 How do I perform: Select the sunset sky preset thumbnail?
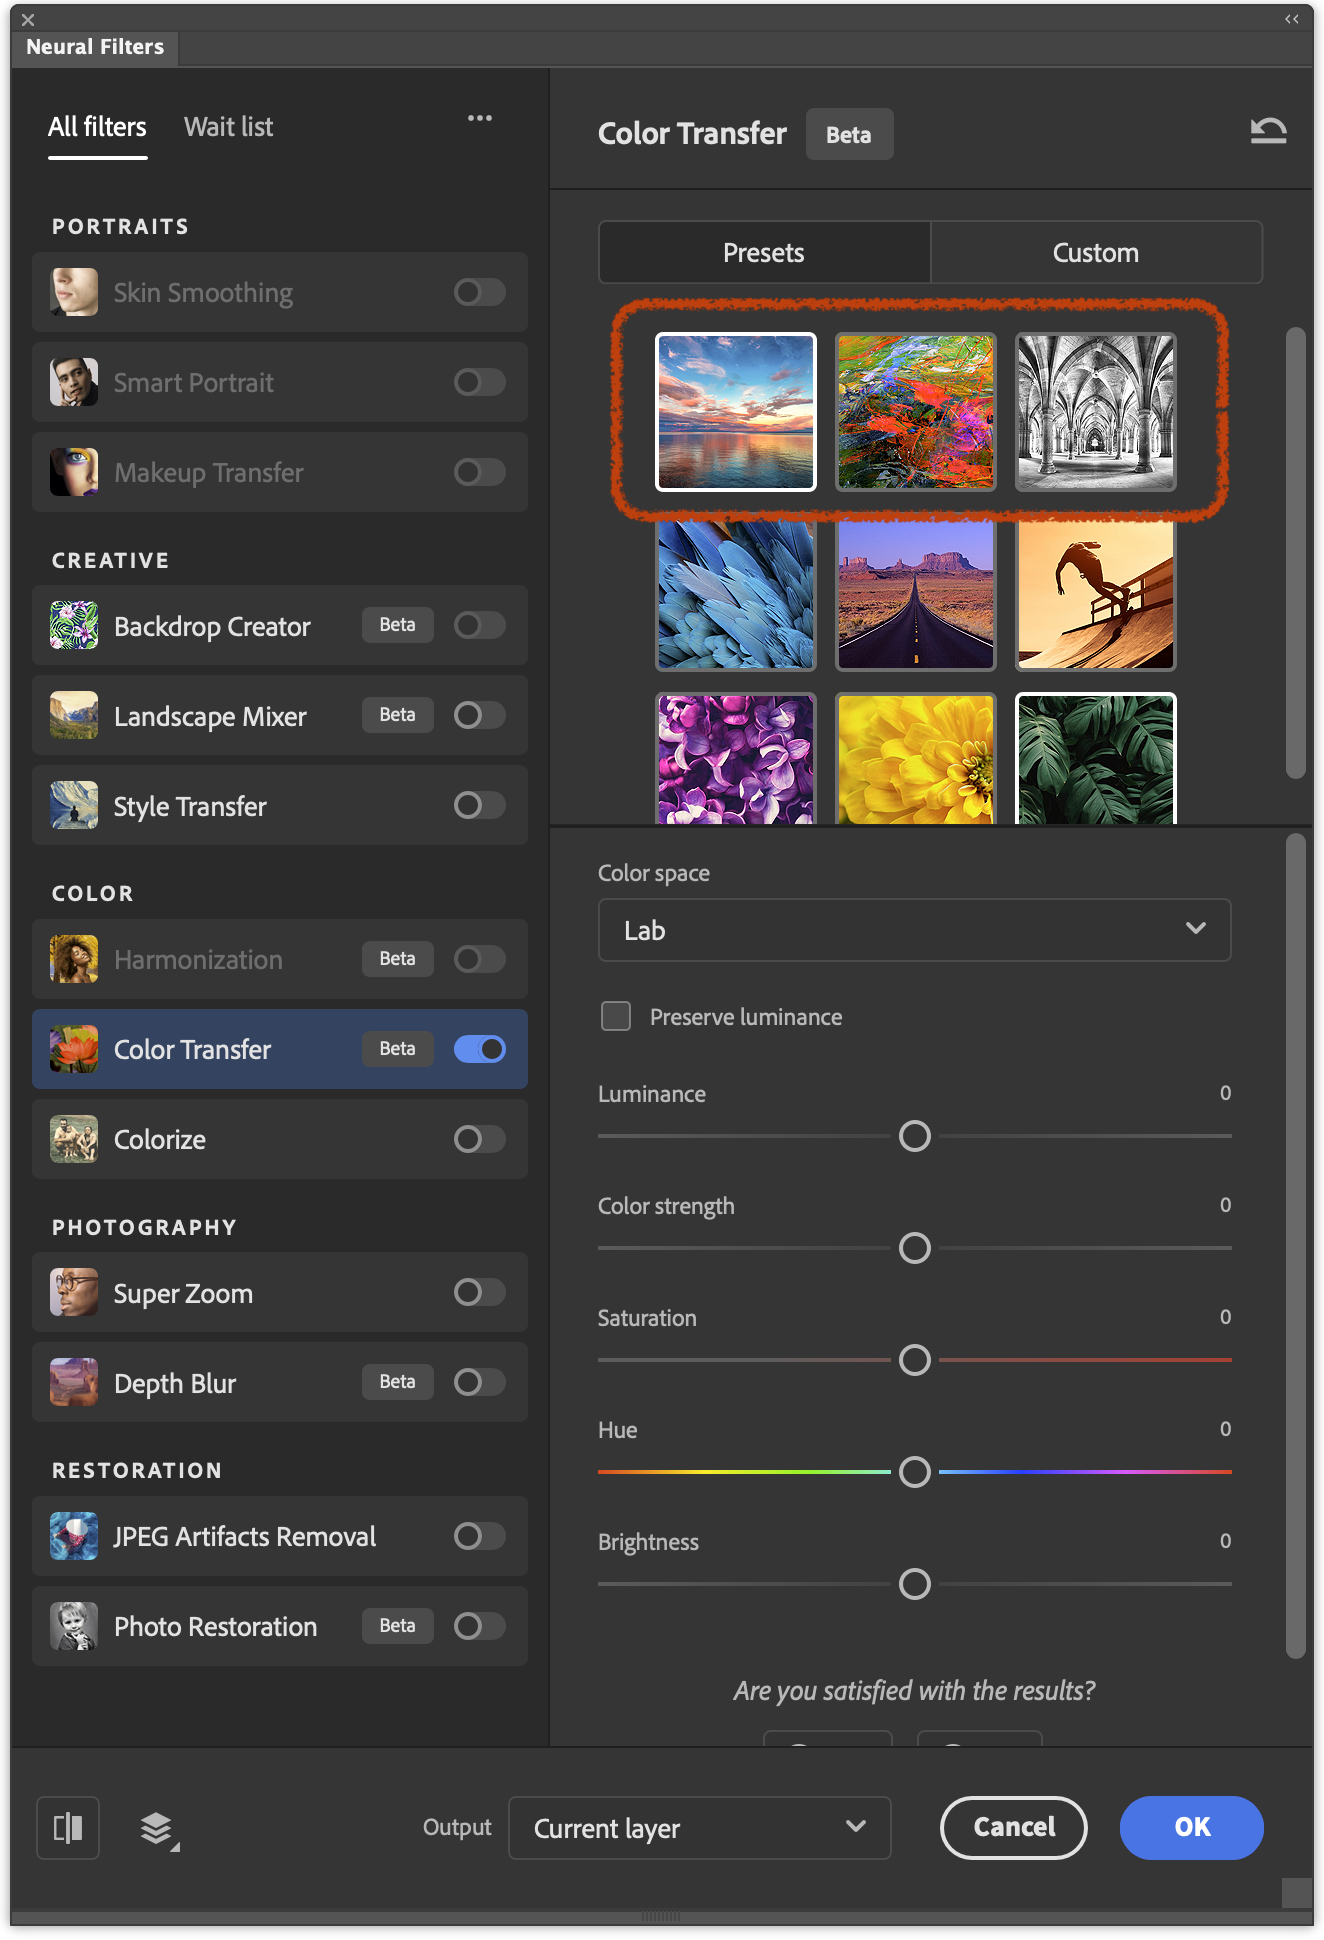tap(736, 412)
